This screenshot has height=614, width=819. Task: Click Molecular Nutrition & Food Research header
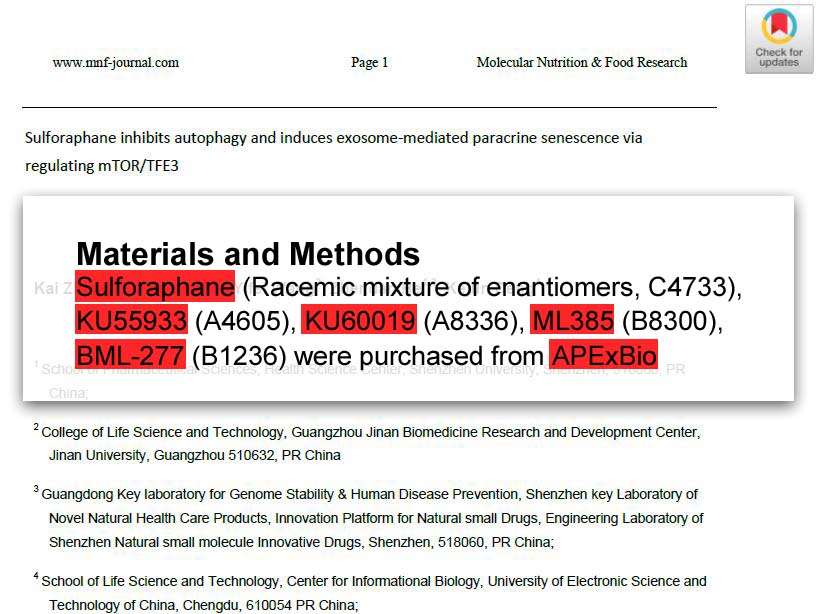tap(581, 62)
